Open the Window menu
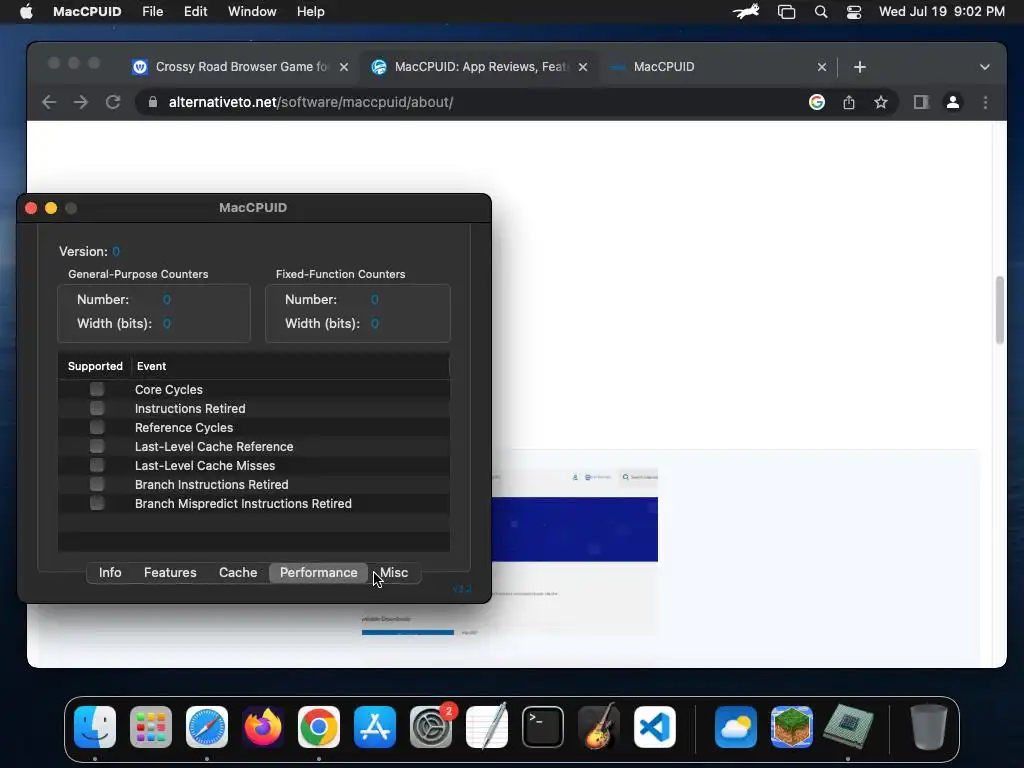This screenshot has height=768, width=1024. tap(252, 12)
